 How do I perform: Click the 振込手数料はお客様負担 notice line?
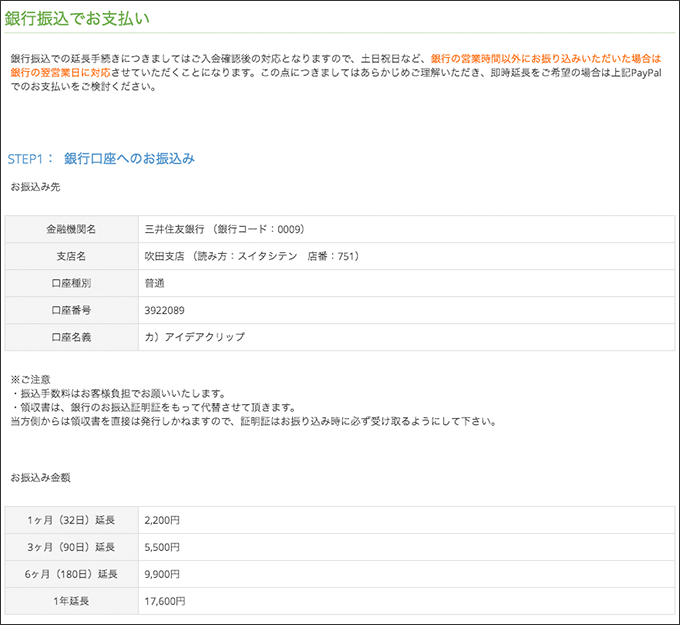click(118, 393)
